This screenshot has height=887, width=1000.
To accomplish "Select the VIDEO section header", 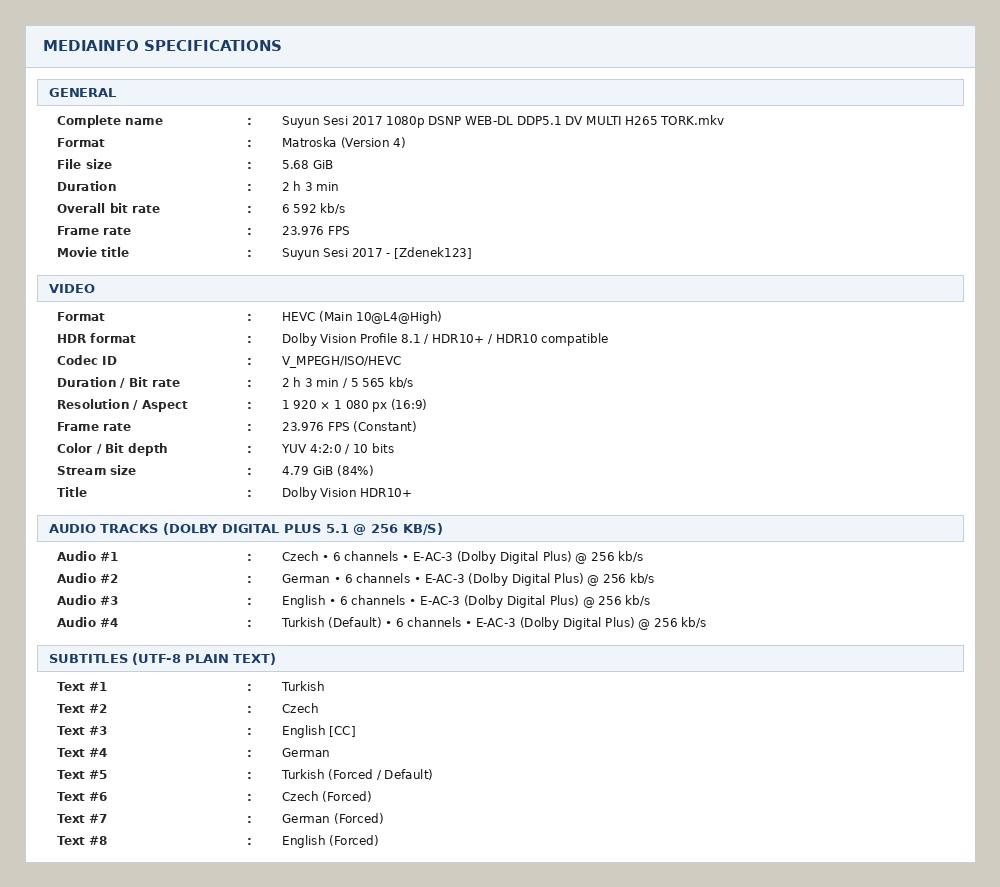I will click(x=500, y=288).
